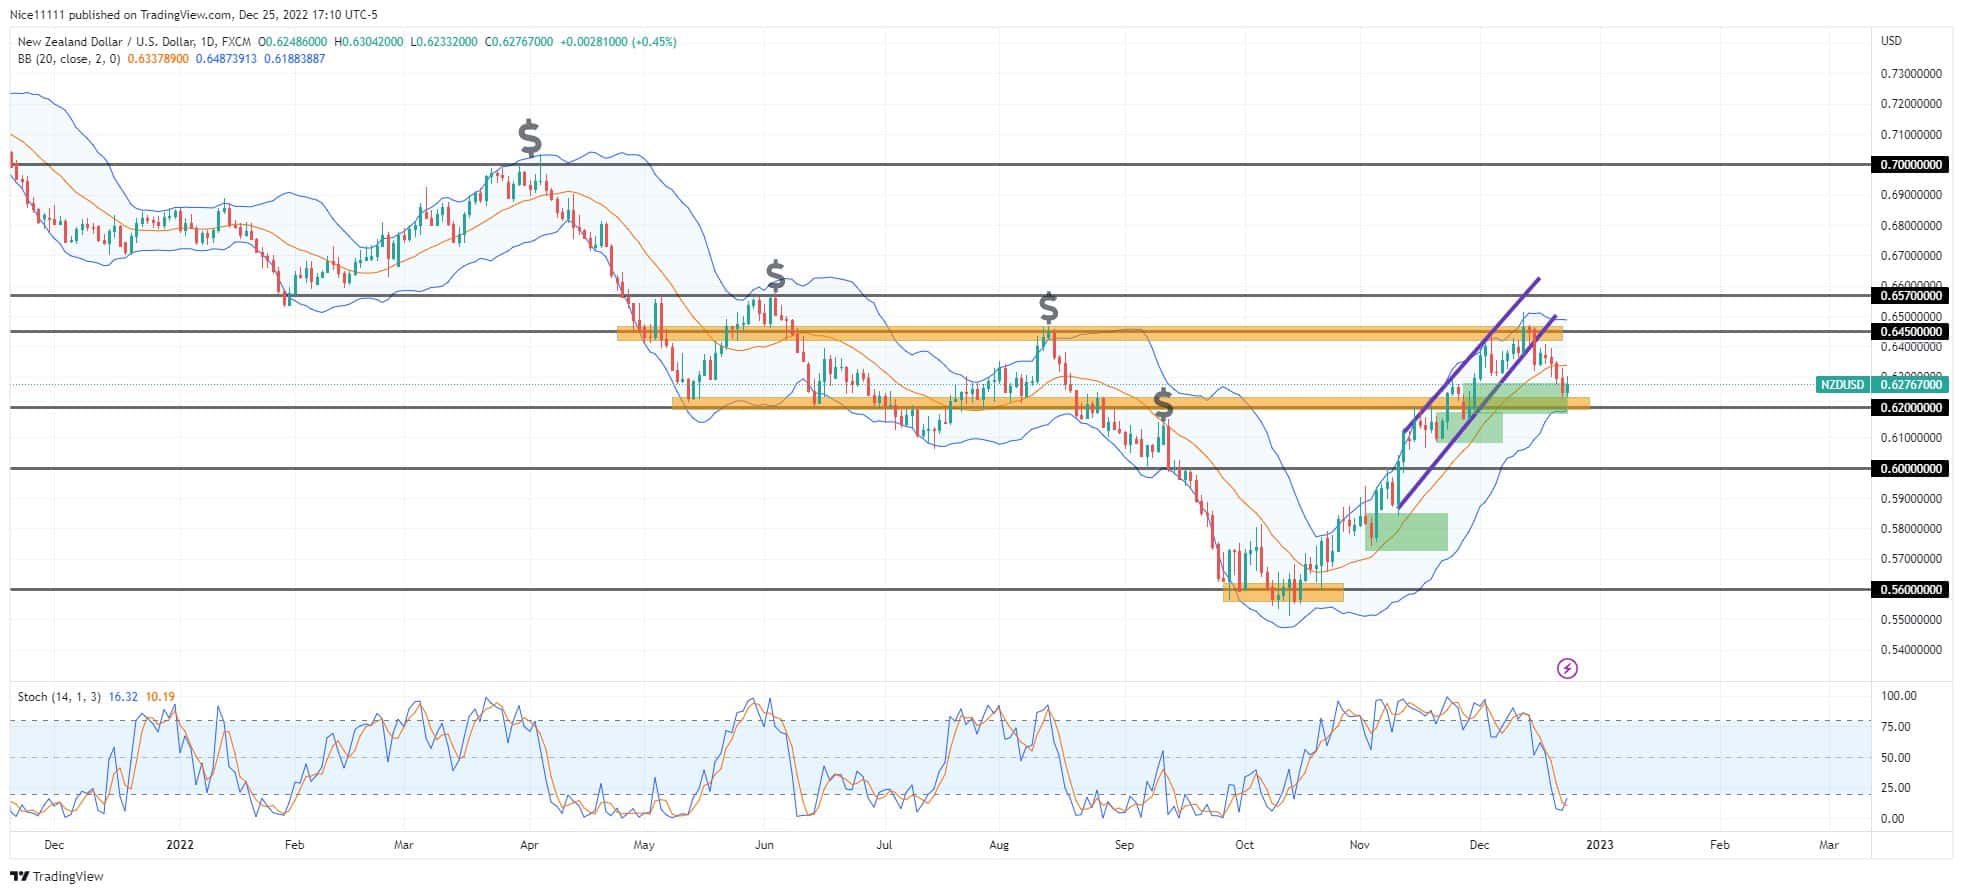The image size is (1963, 894).
Task: Select the Nov label on the time axis
Action: pos(1359,845)
